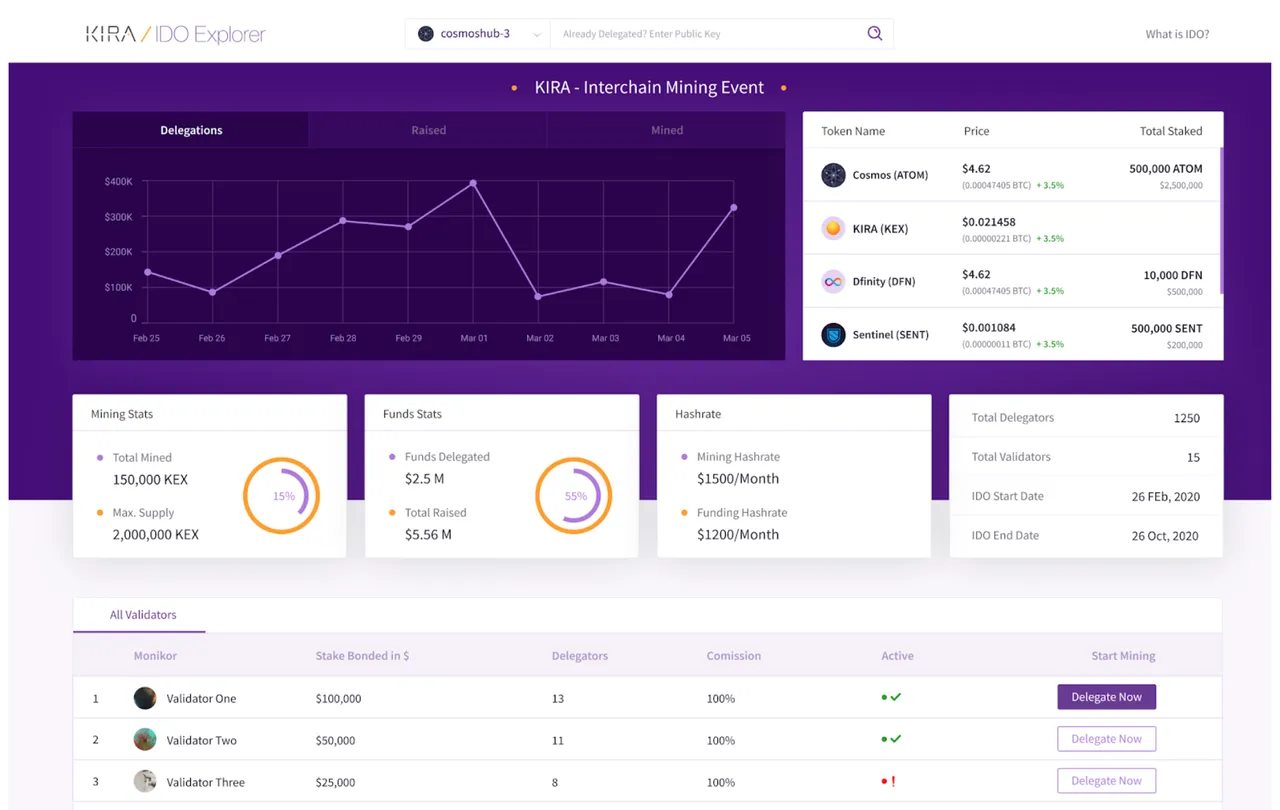Click the $100,000 stake value
The image size is (1280, 810).
(338, 698)
